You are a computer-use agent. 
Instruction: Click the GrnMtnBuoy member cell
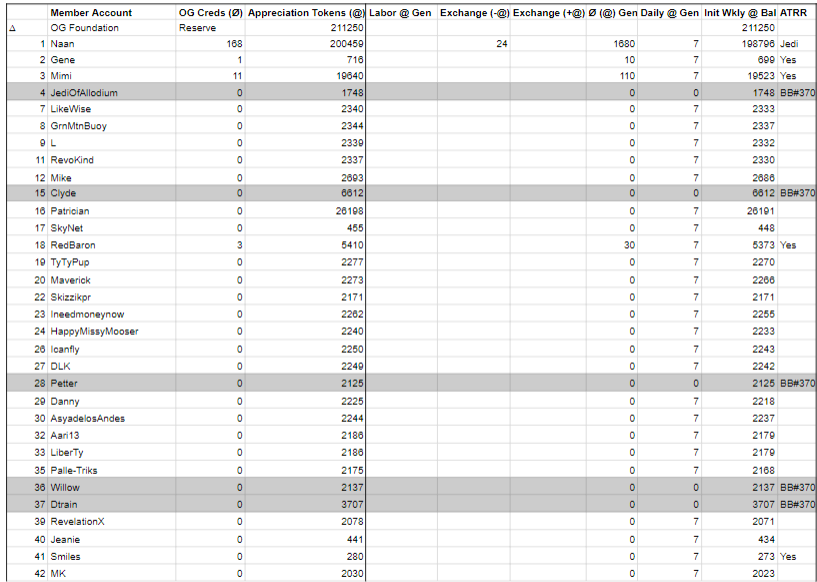112,126
